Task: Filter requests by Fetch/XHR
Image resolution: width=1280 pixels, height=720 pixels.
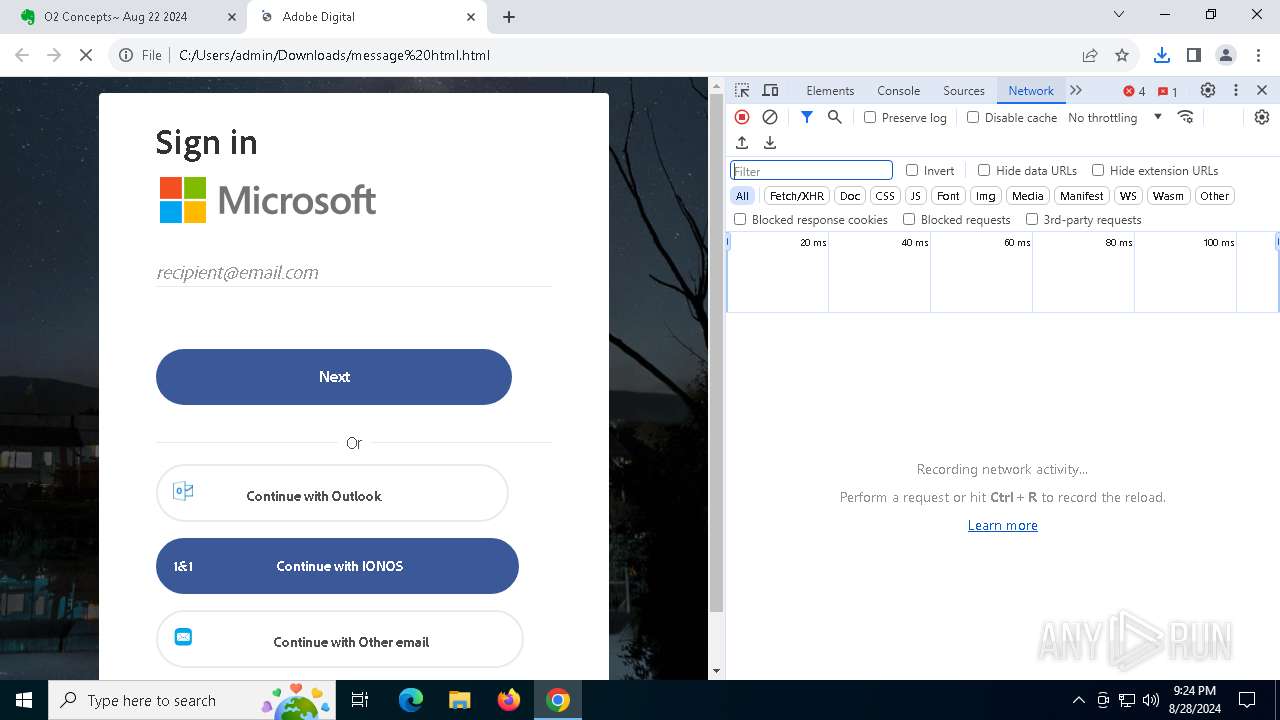Action: coord(797,196)
